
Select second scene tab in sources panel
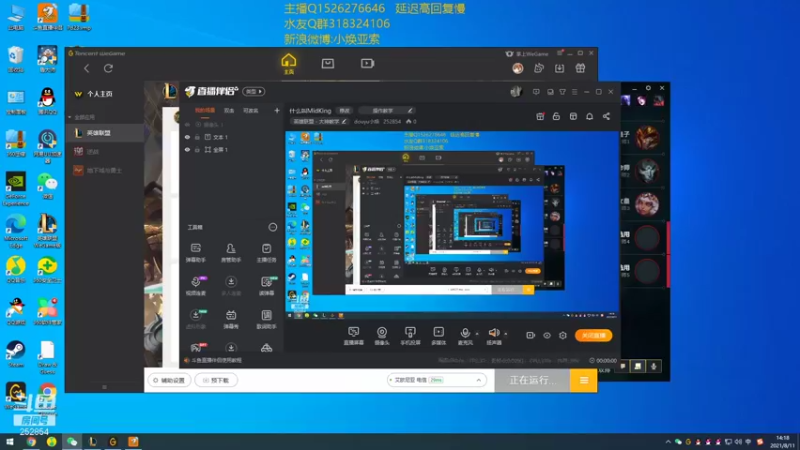229,110
